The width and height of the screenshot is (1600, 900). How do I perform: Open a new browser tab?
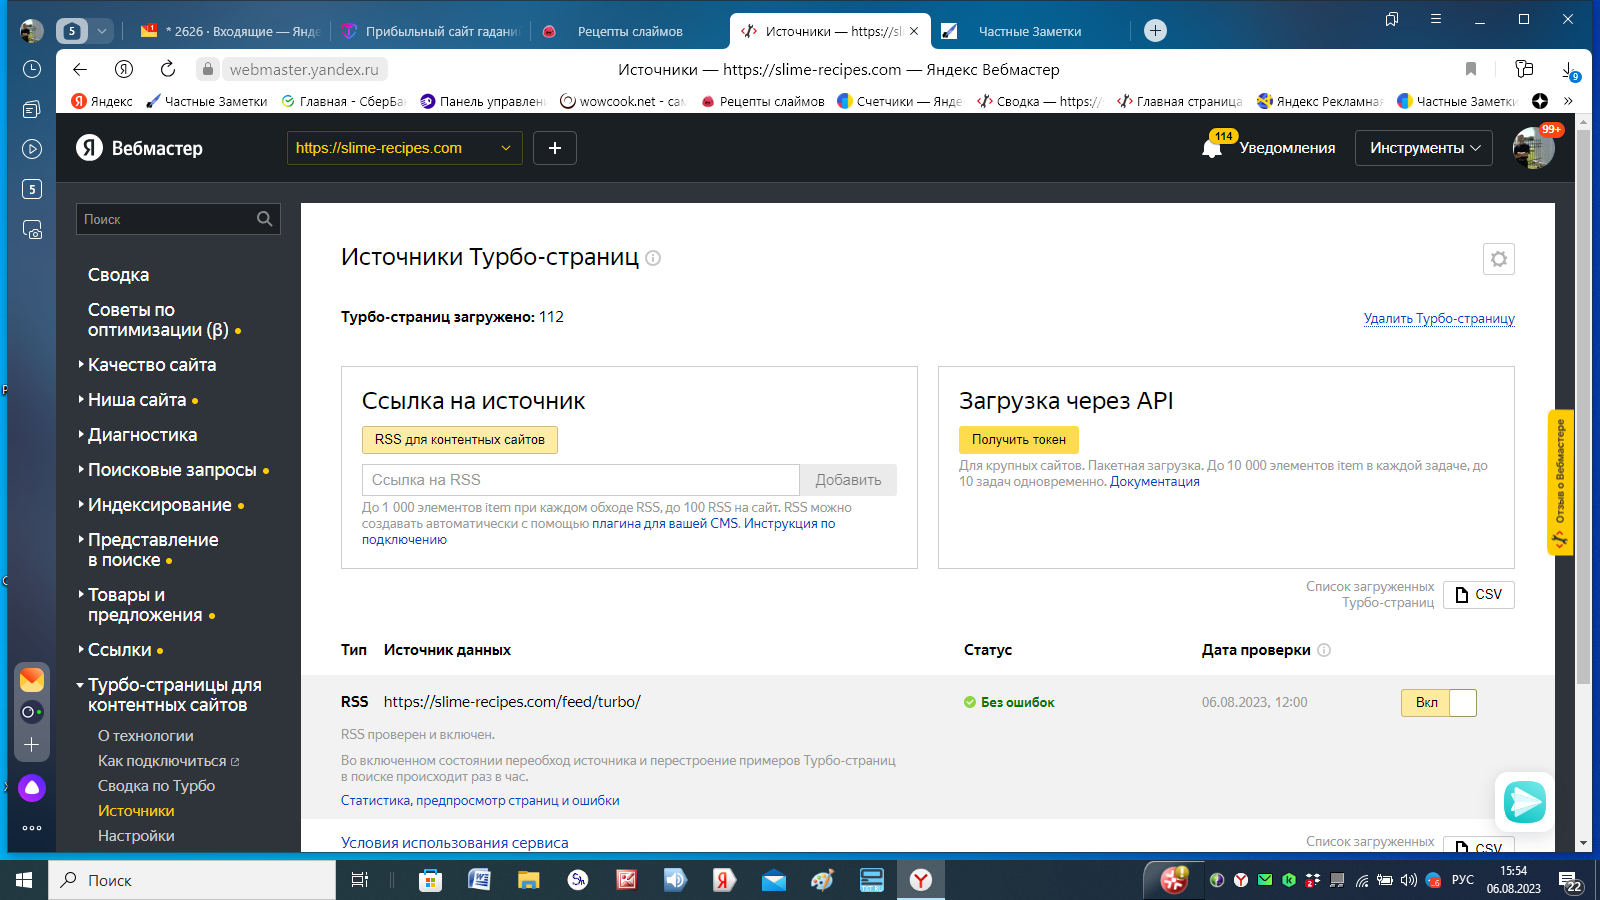[1155, 31]
